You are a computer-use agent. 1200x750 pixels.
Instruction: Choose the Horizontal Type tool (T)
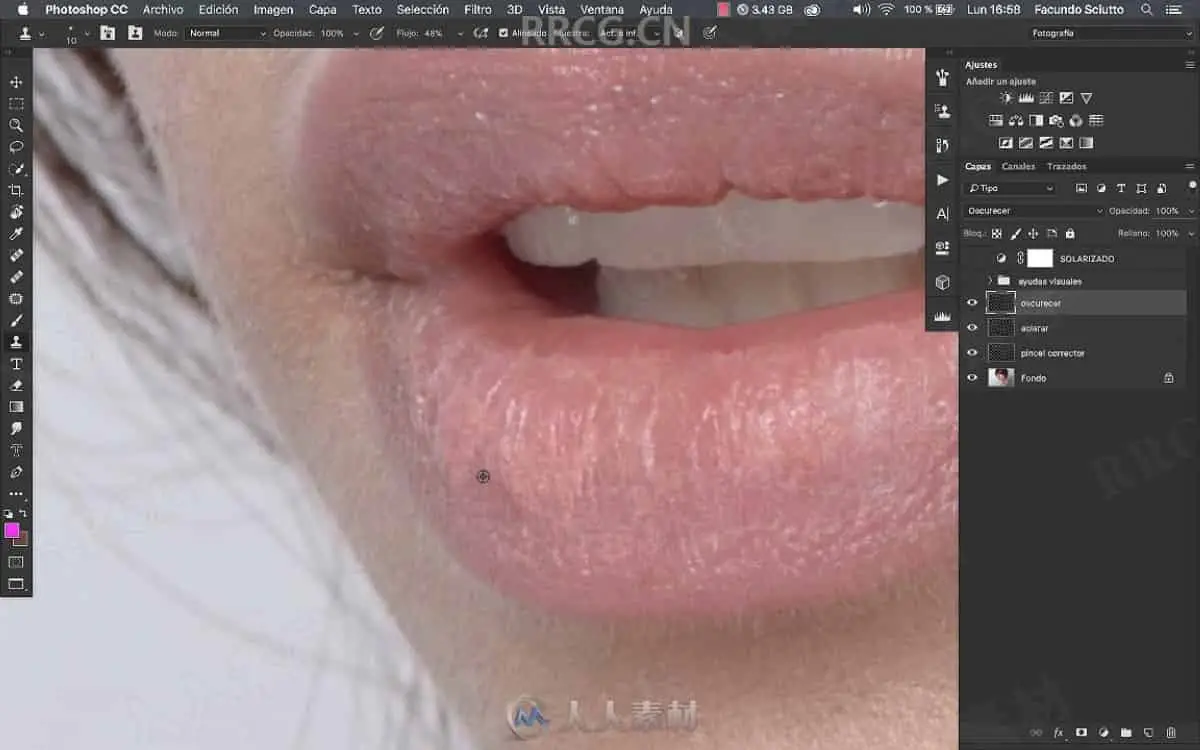click(16, 364)
